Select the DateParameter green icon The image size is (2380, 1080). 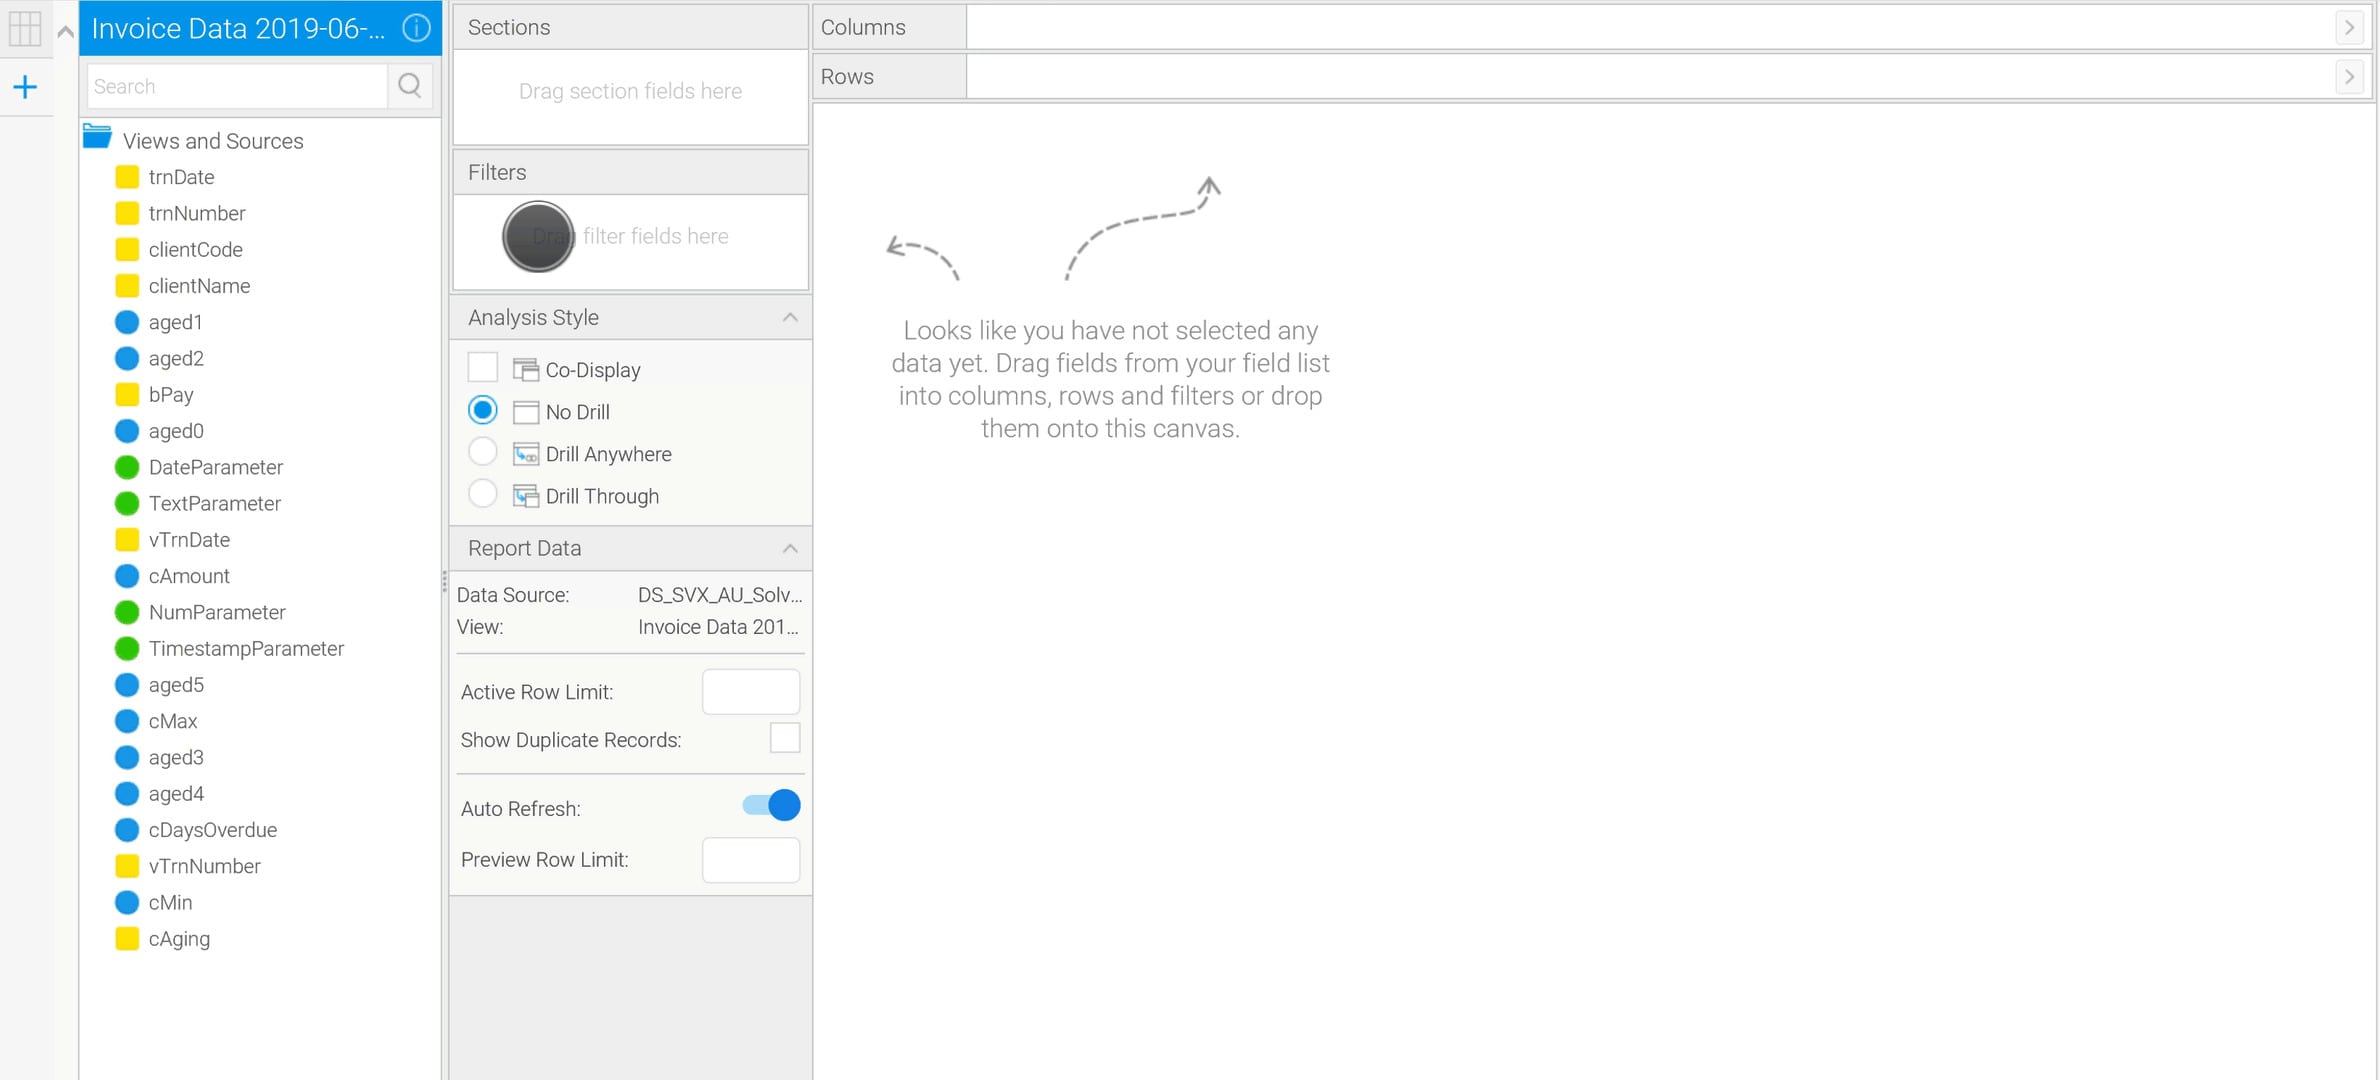[x=127, y=467]
